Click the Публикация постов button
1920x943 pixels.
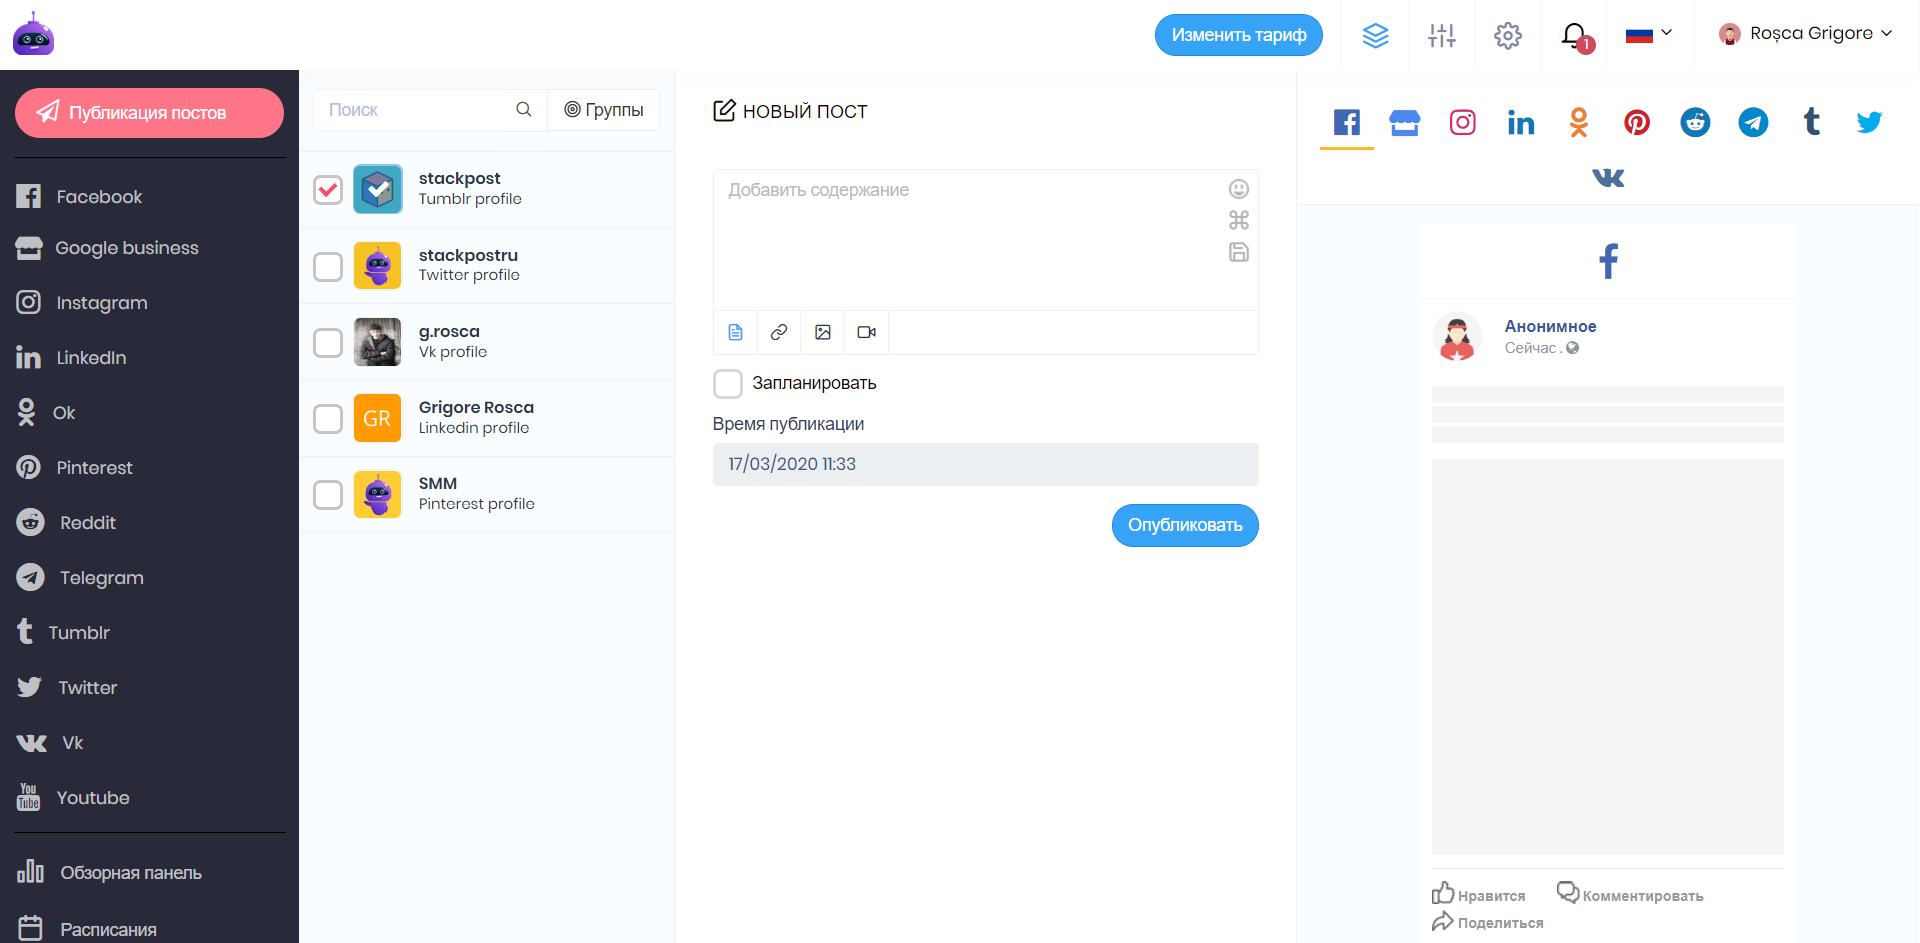149,113
